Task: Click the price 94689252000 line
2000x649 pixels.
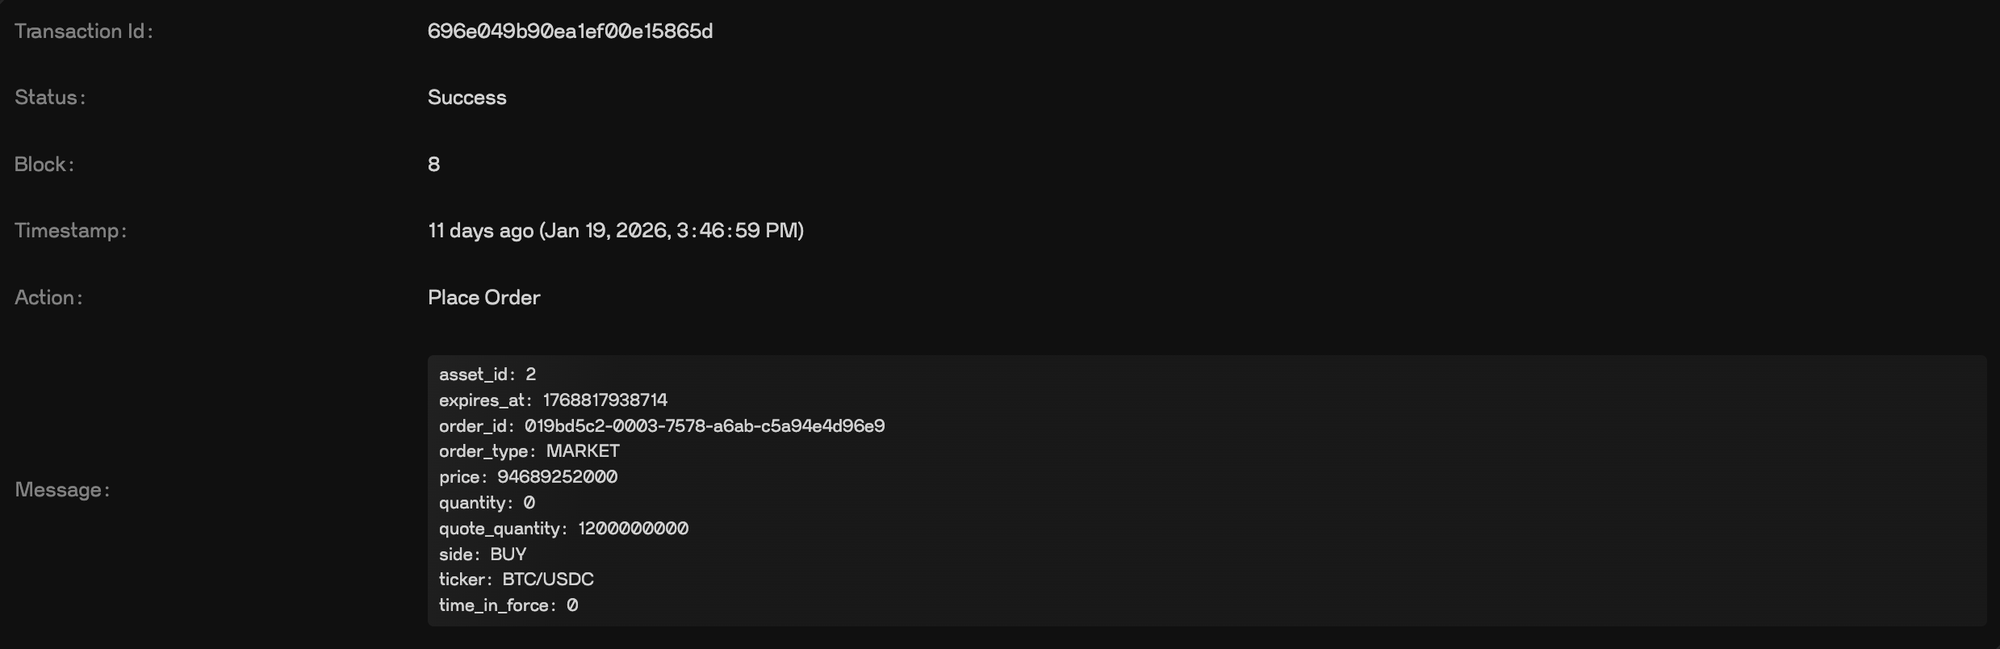Action: click(x=528, y=477)
